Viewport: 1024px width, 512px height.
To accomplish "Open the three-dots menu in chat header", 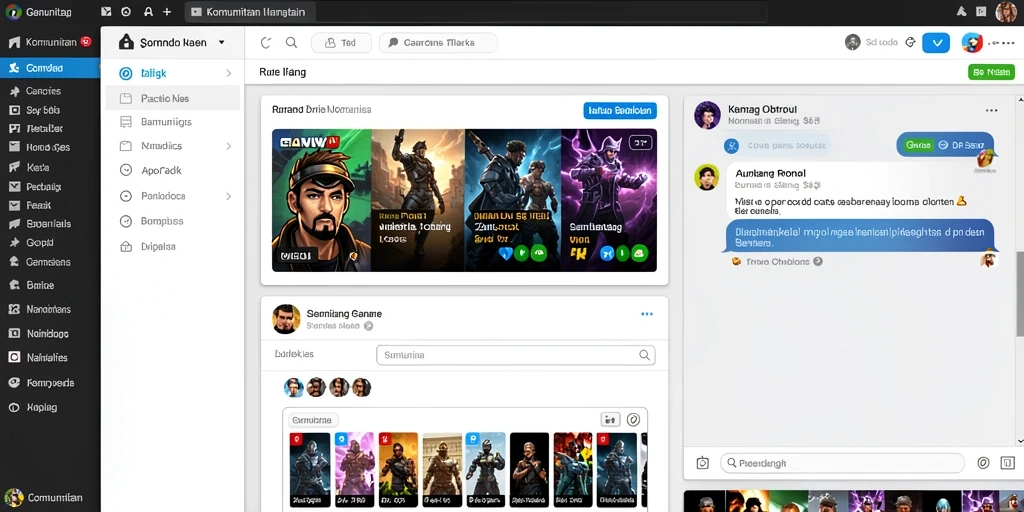I will coord(991,110).
